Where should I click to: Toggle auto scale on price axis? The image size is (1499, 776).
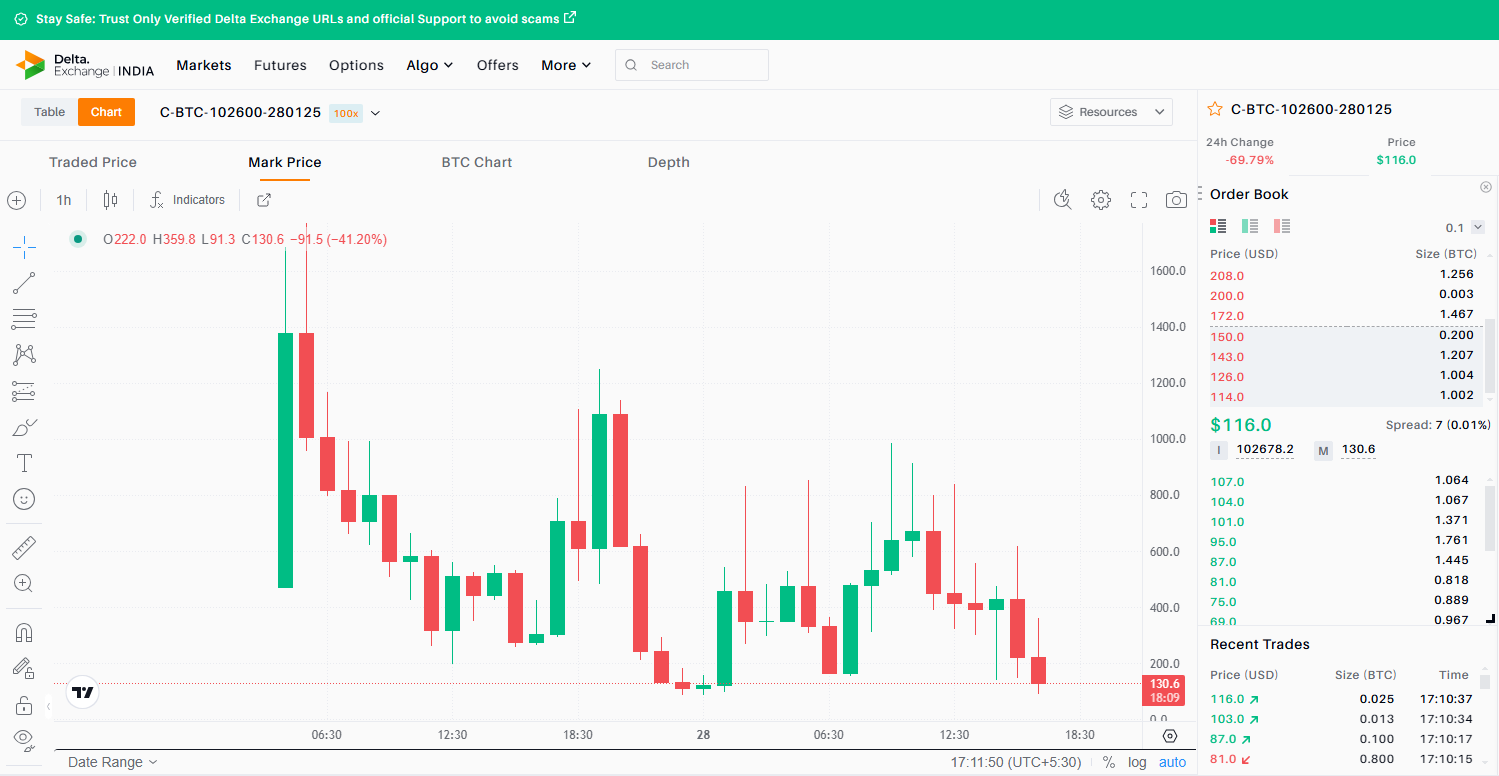[1173, 762]
